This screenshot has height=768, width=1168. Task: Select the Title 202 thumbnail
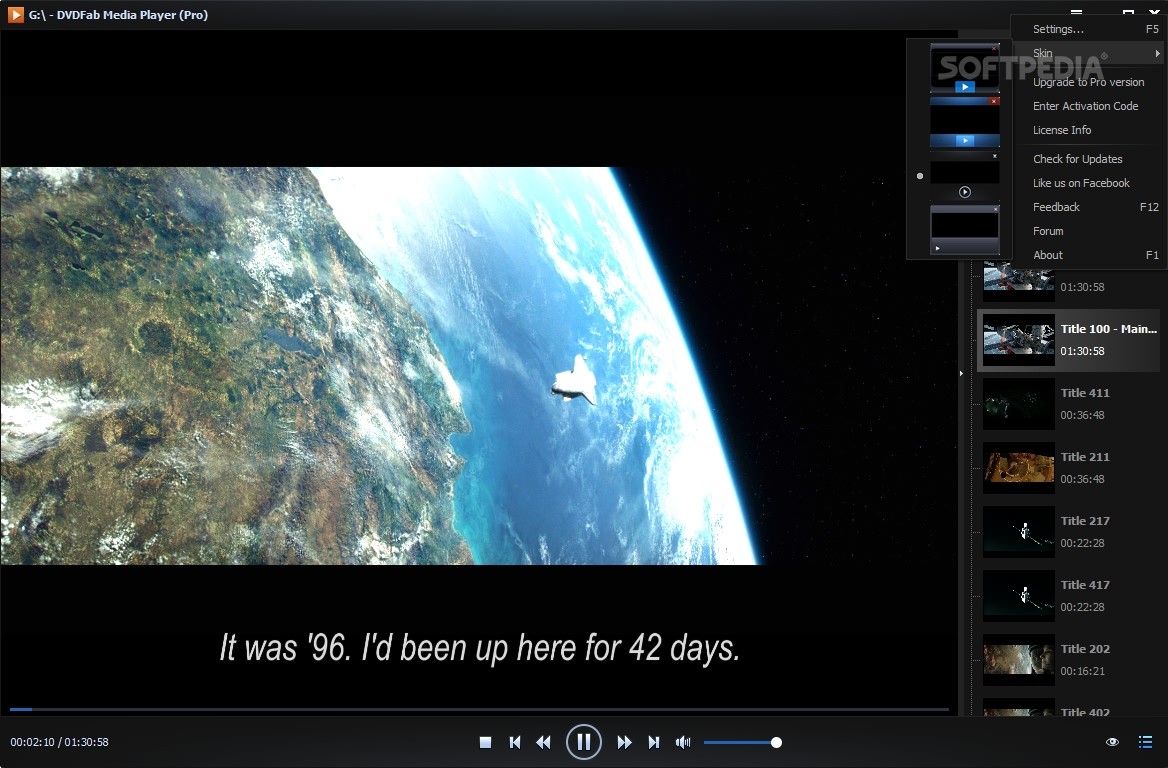point(1018,660)
